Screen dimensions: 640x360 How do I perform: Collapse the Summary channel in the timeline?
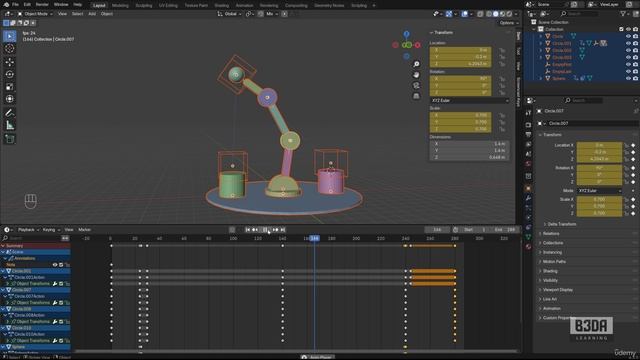pos(3,246)
